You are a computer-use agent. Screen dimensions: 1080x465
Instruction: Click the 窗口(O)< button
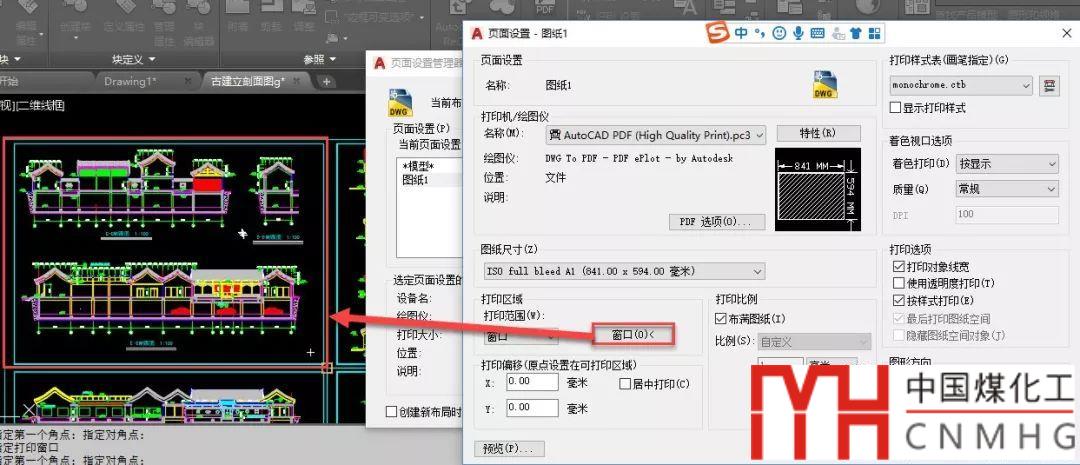coord(633,334)
